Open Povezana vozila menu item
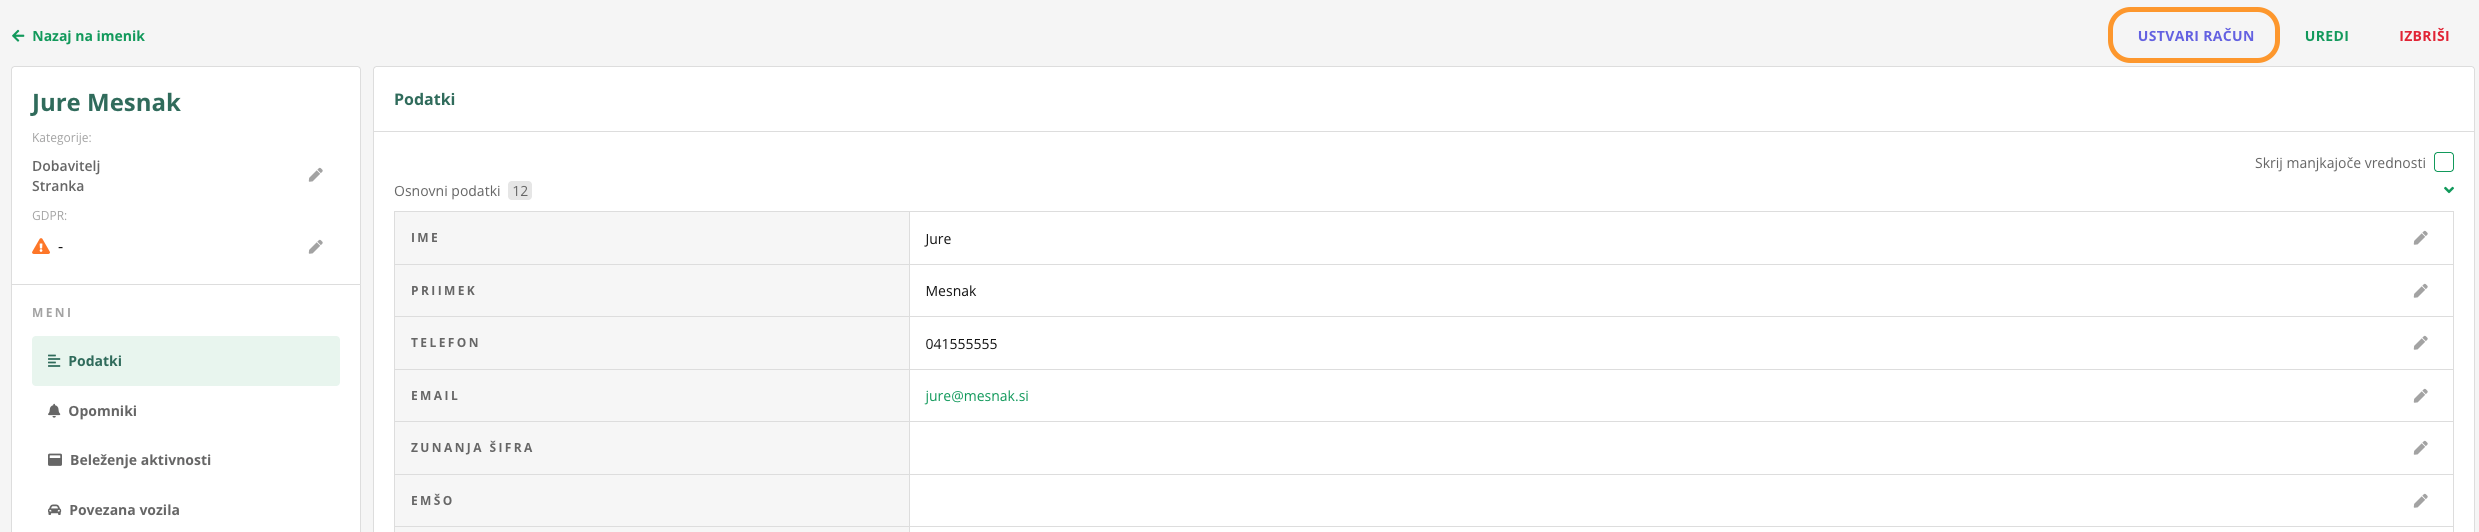Viewport: 2479px width, 532px height. pyautogui.click(x=124, y=510)
